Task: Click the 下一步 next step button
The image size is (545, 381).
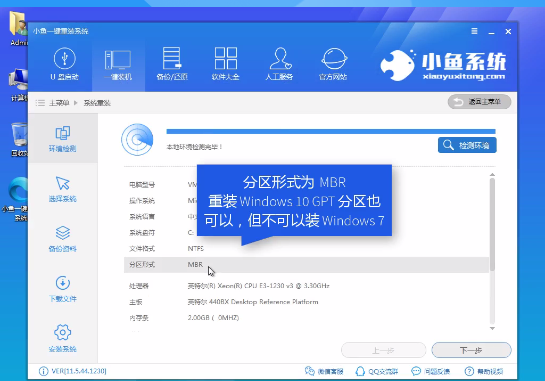Action: pyautogui.click(x=471, y=350)
